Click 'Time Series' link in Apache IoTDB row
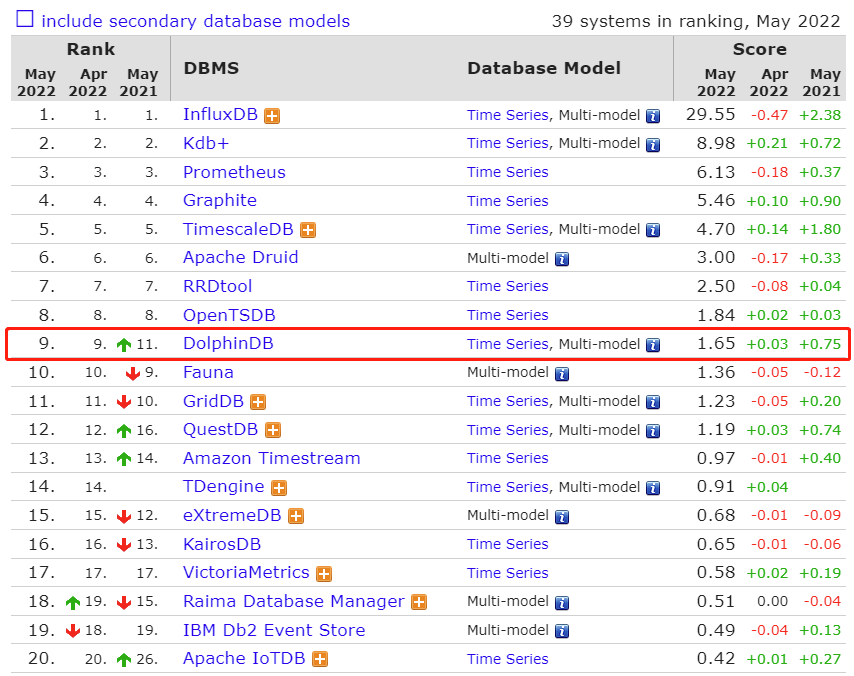 (x=508, y=659)
